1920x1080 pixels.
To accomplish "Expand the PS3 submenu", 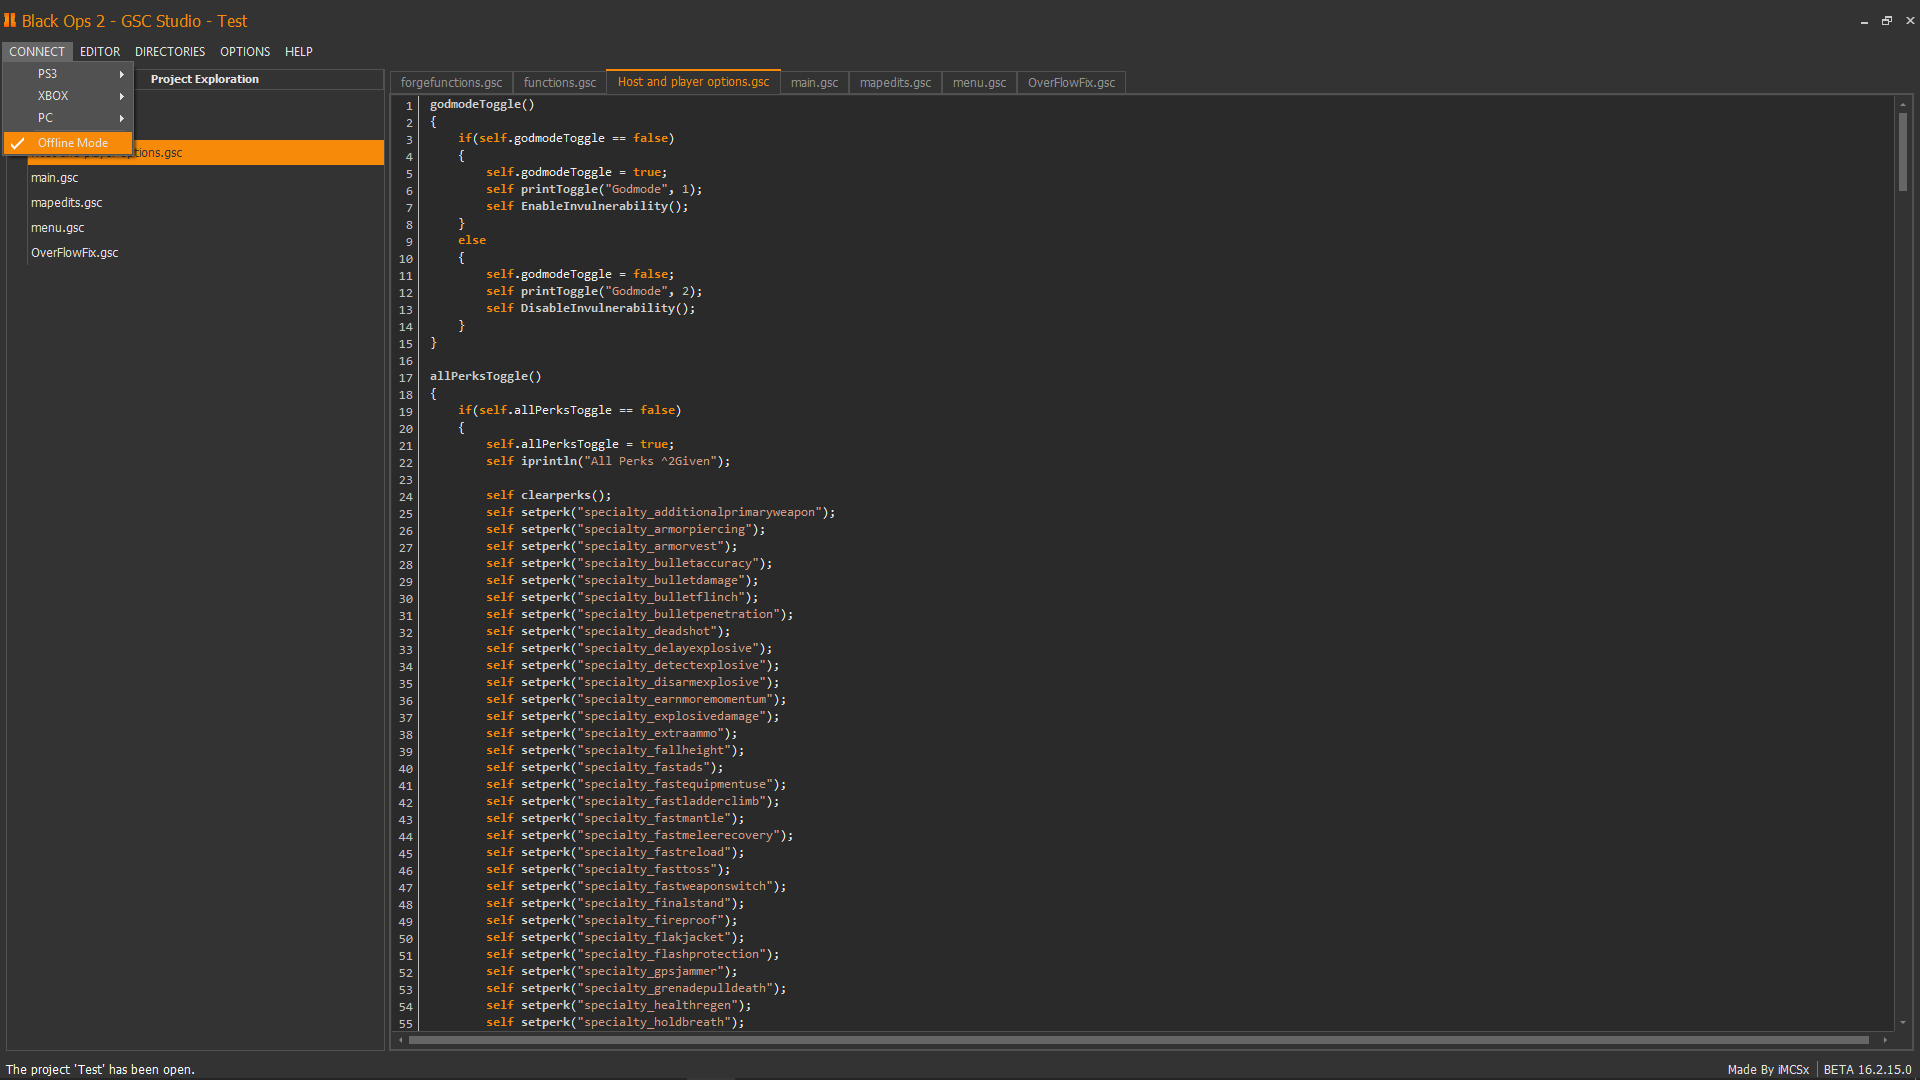I will point(68,74).
